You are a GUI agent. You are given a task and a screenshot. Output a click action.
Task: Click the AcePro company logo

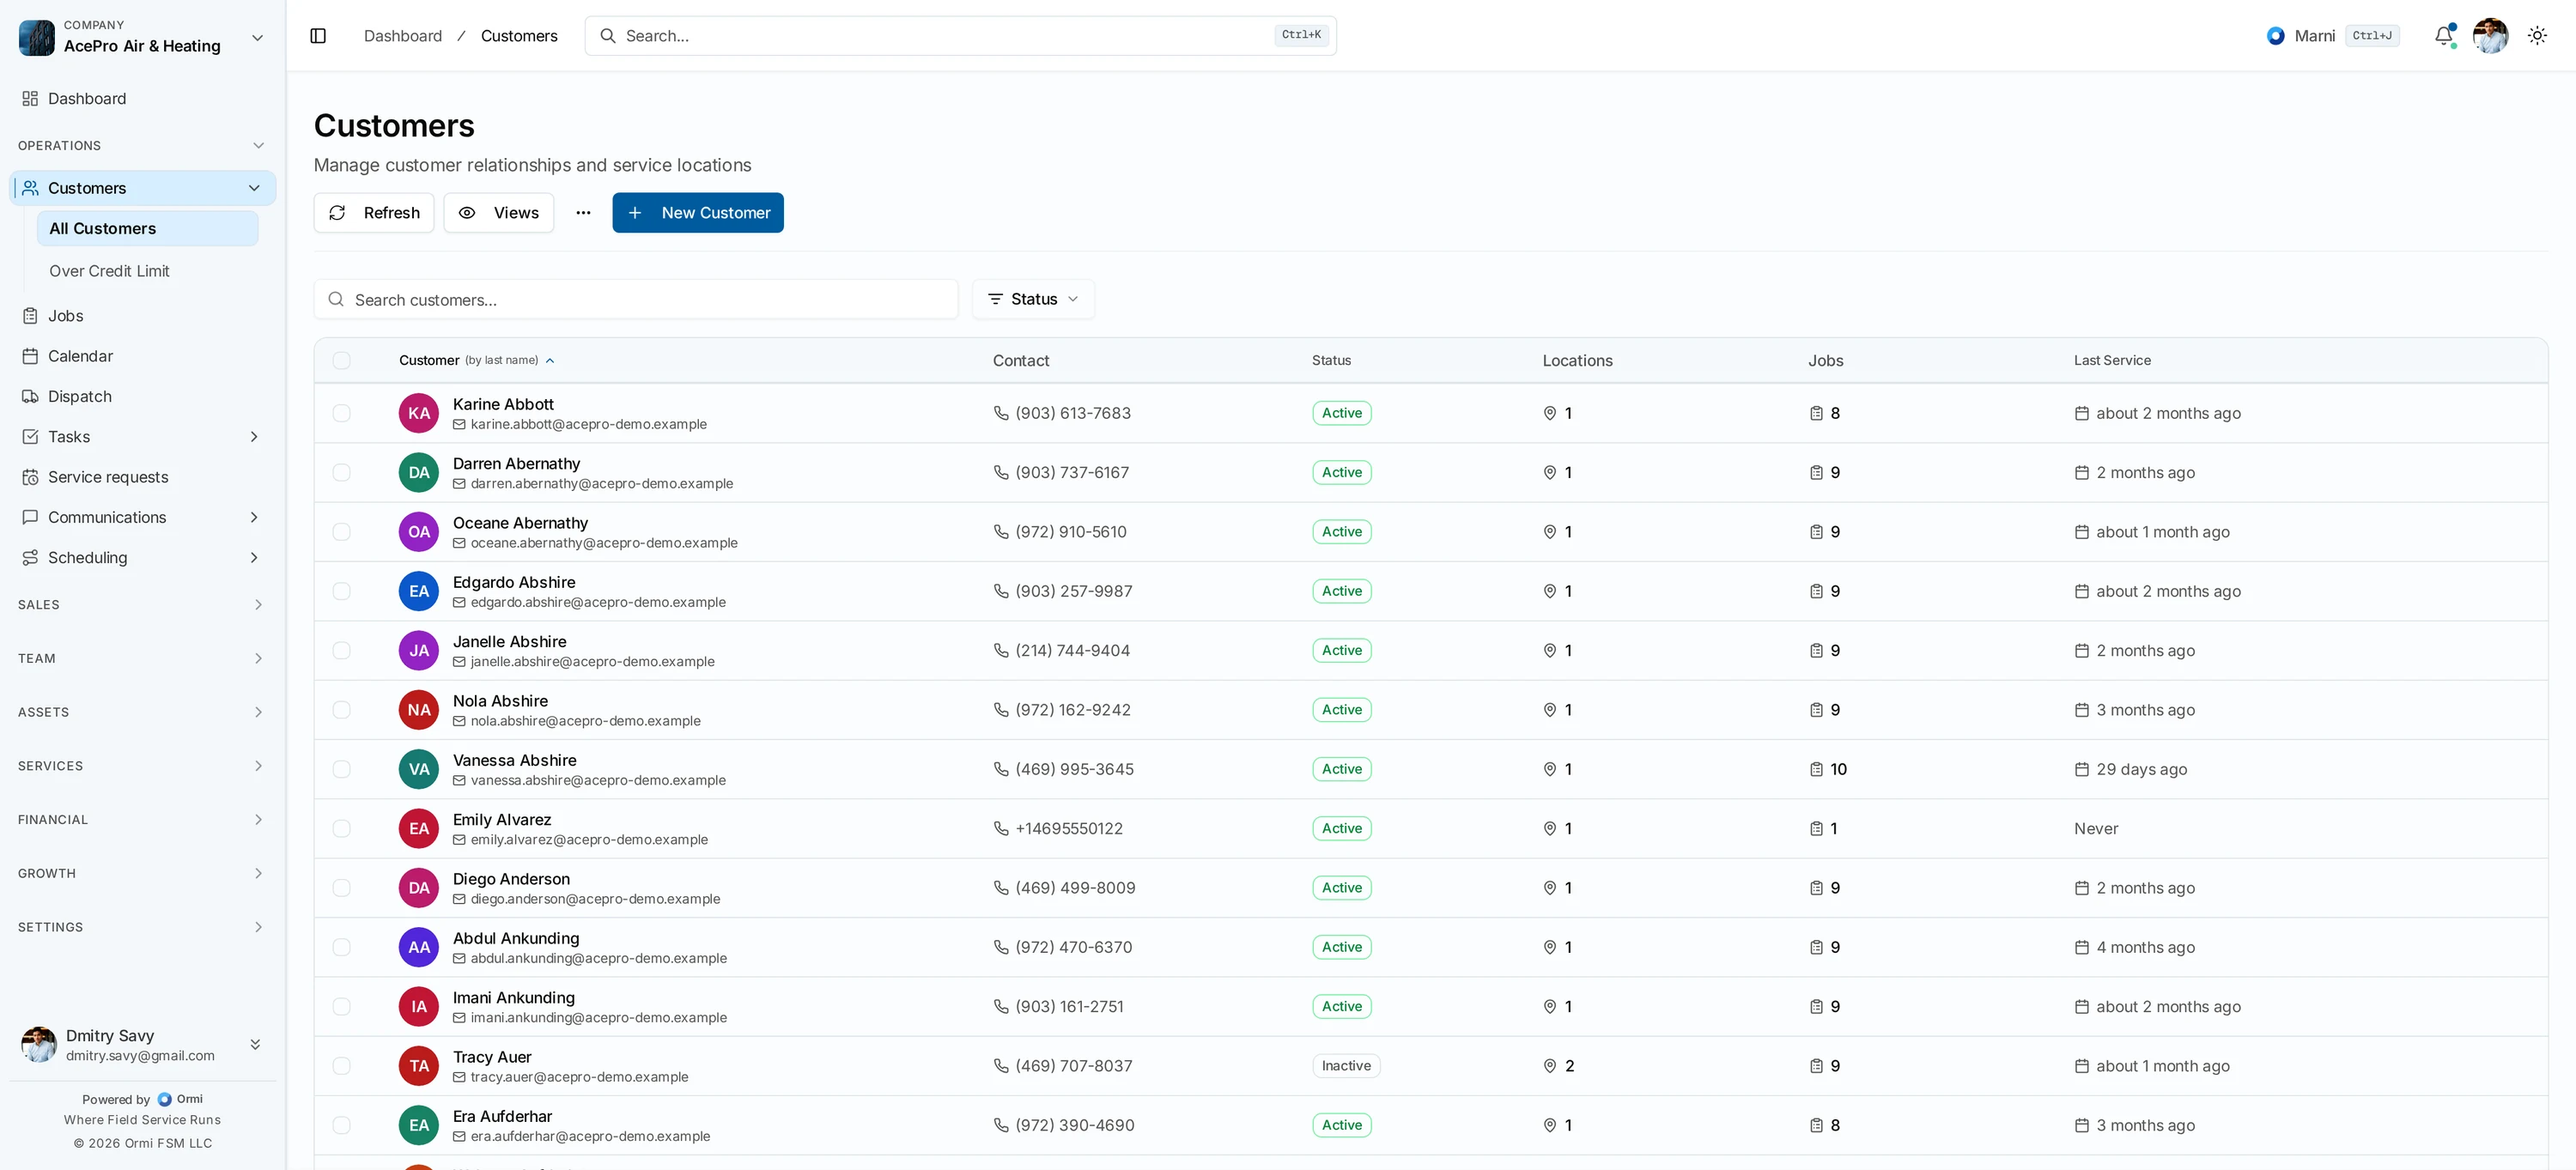pyautogui.click(x=37, y=38)
